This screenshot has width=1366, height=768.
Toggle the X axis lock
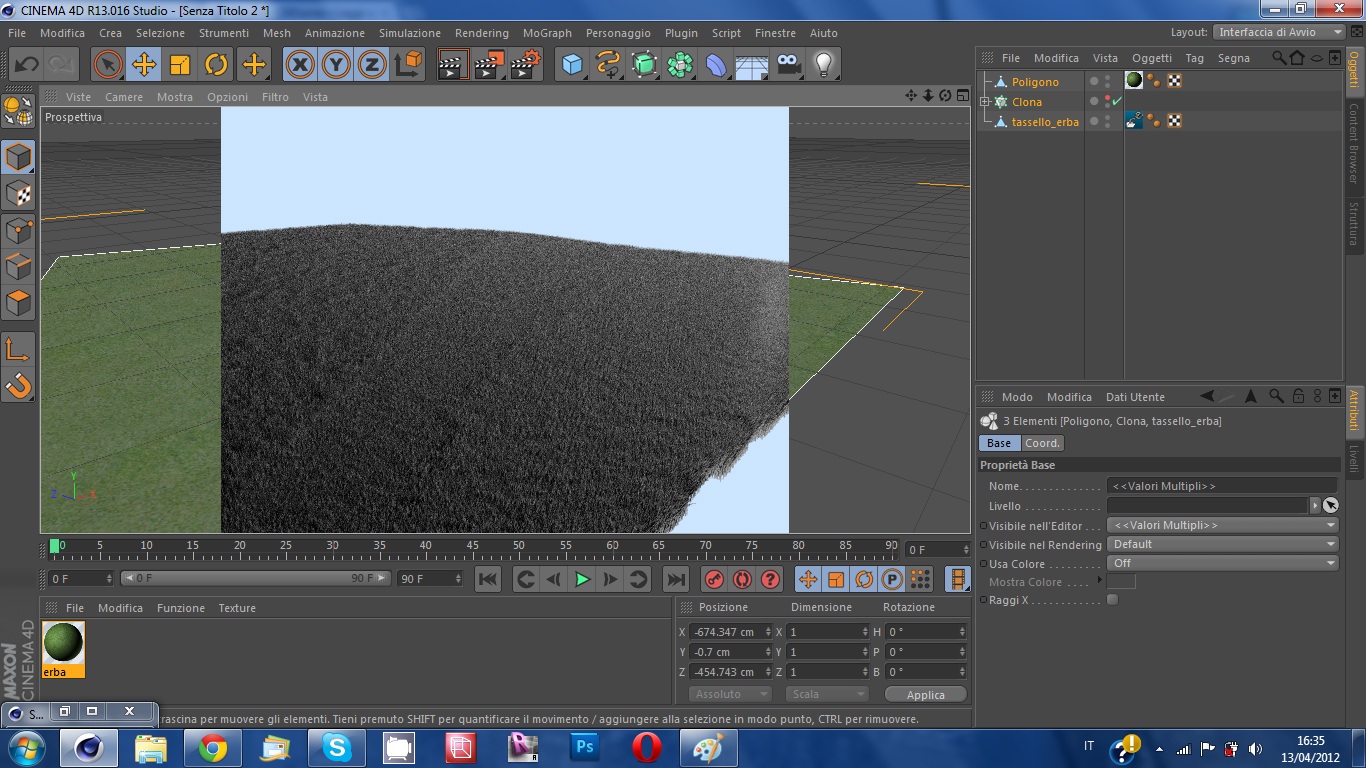tap(300, 65)
